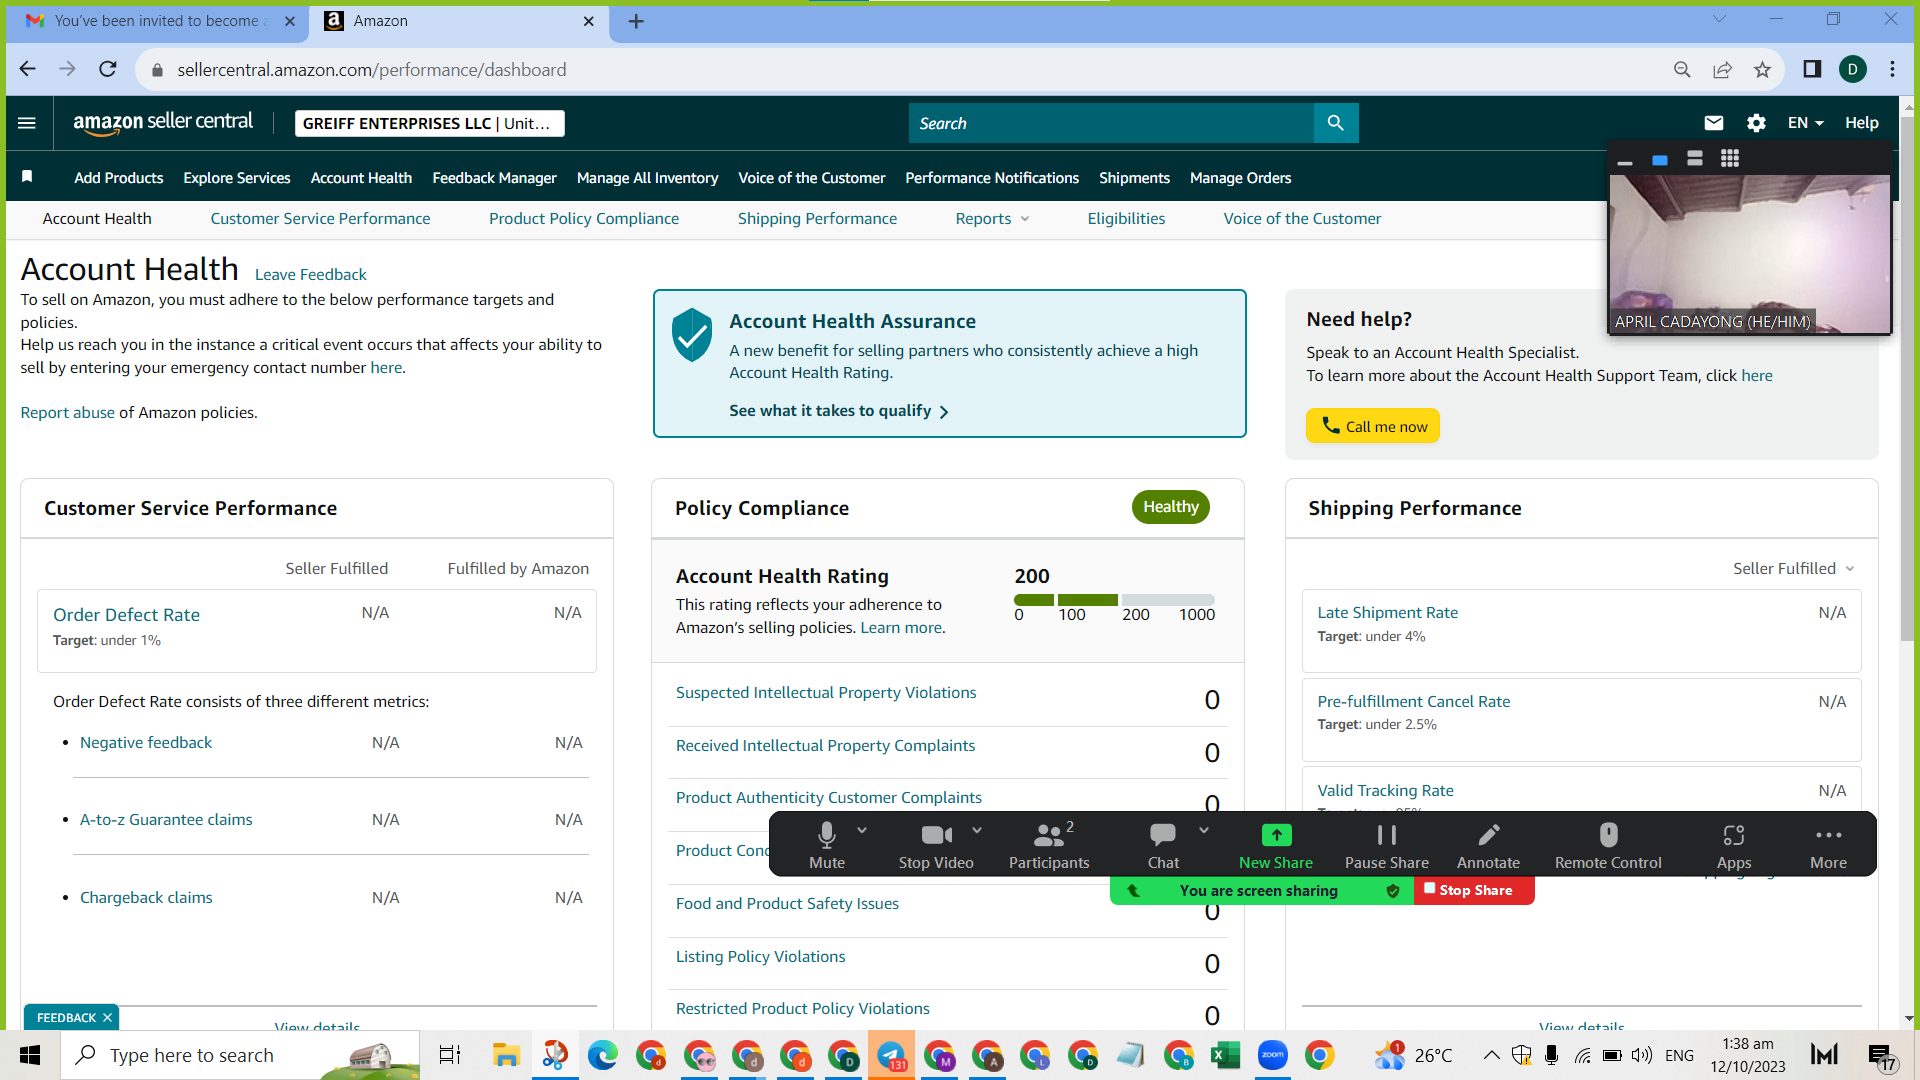Image resolution: width=1920 pixels, height=1080 pixels.
Task: Expand the Zoom microphone options arrow
Action: (x=862, y=830)
